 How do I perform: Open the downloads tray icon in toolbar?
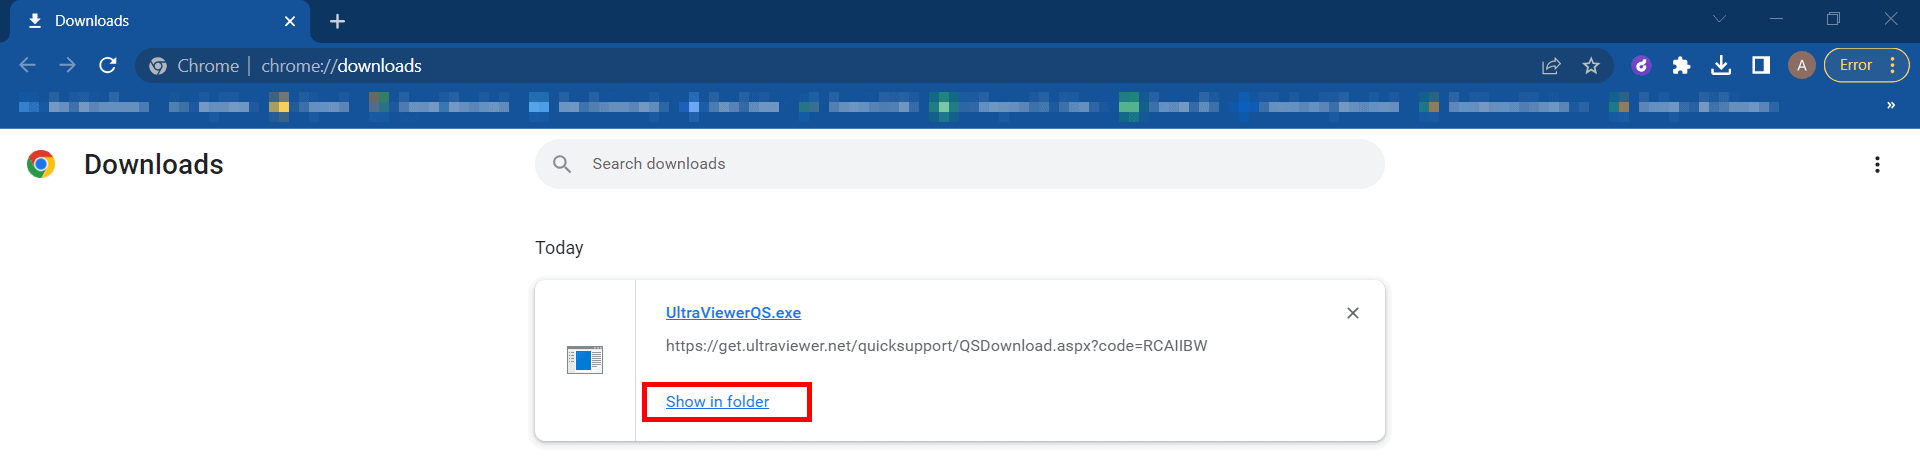(1721, 66)
